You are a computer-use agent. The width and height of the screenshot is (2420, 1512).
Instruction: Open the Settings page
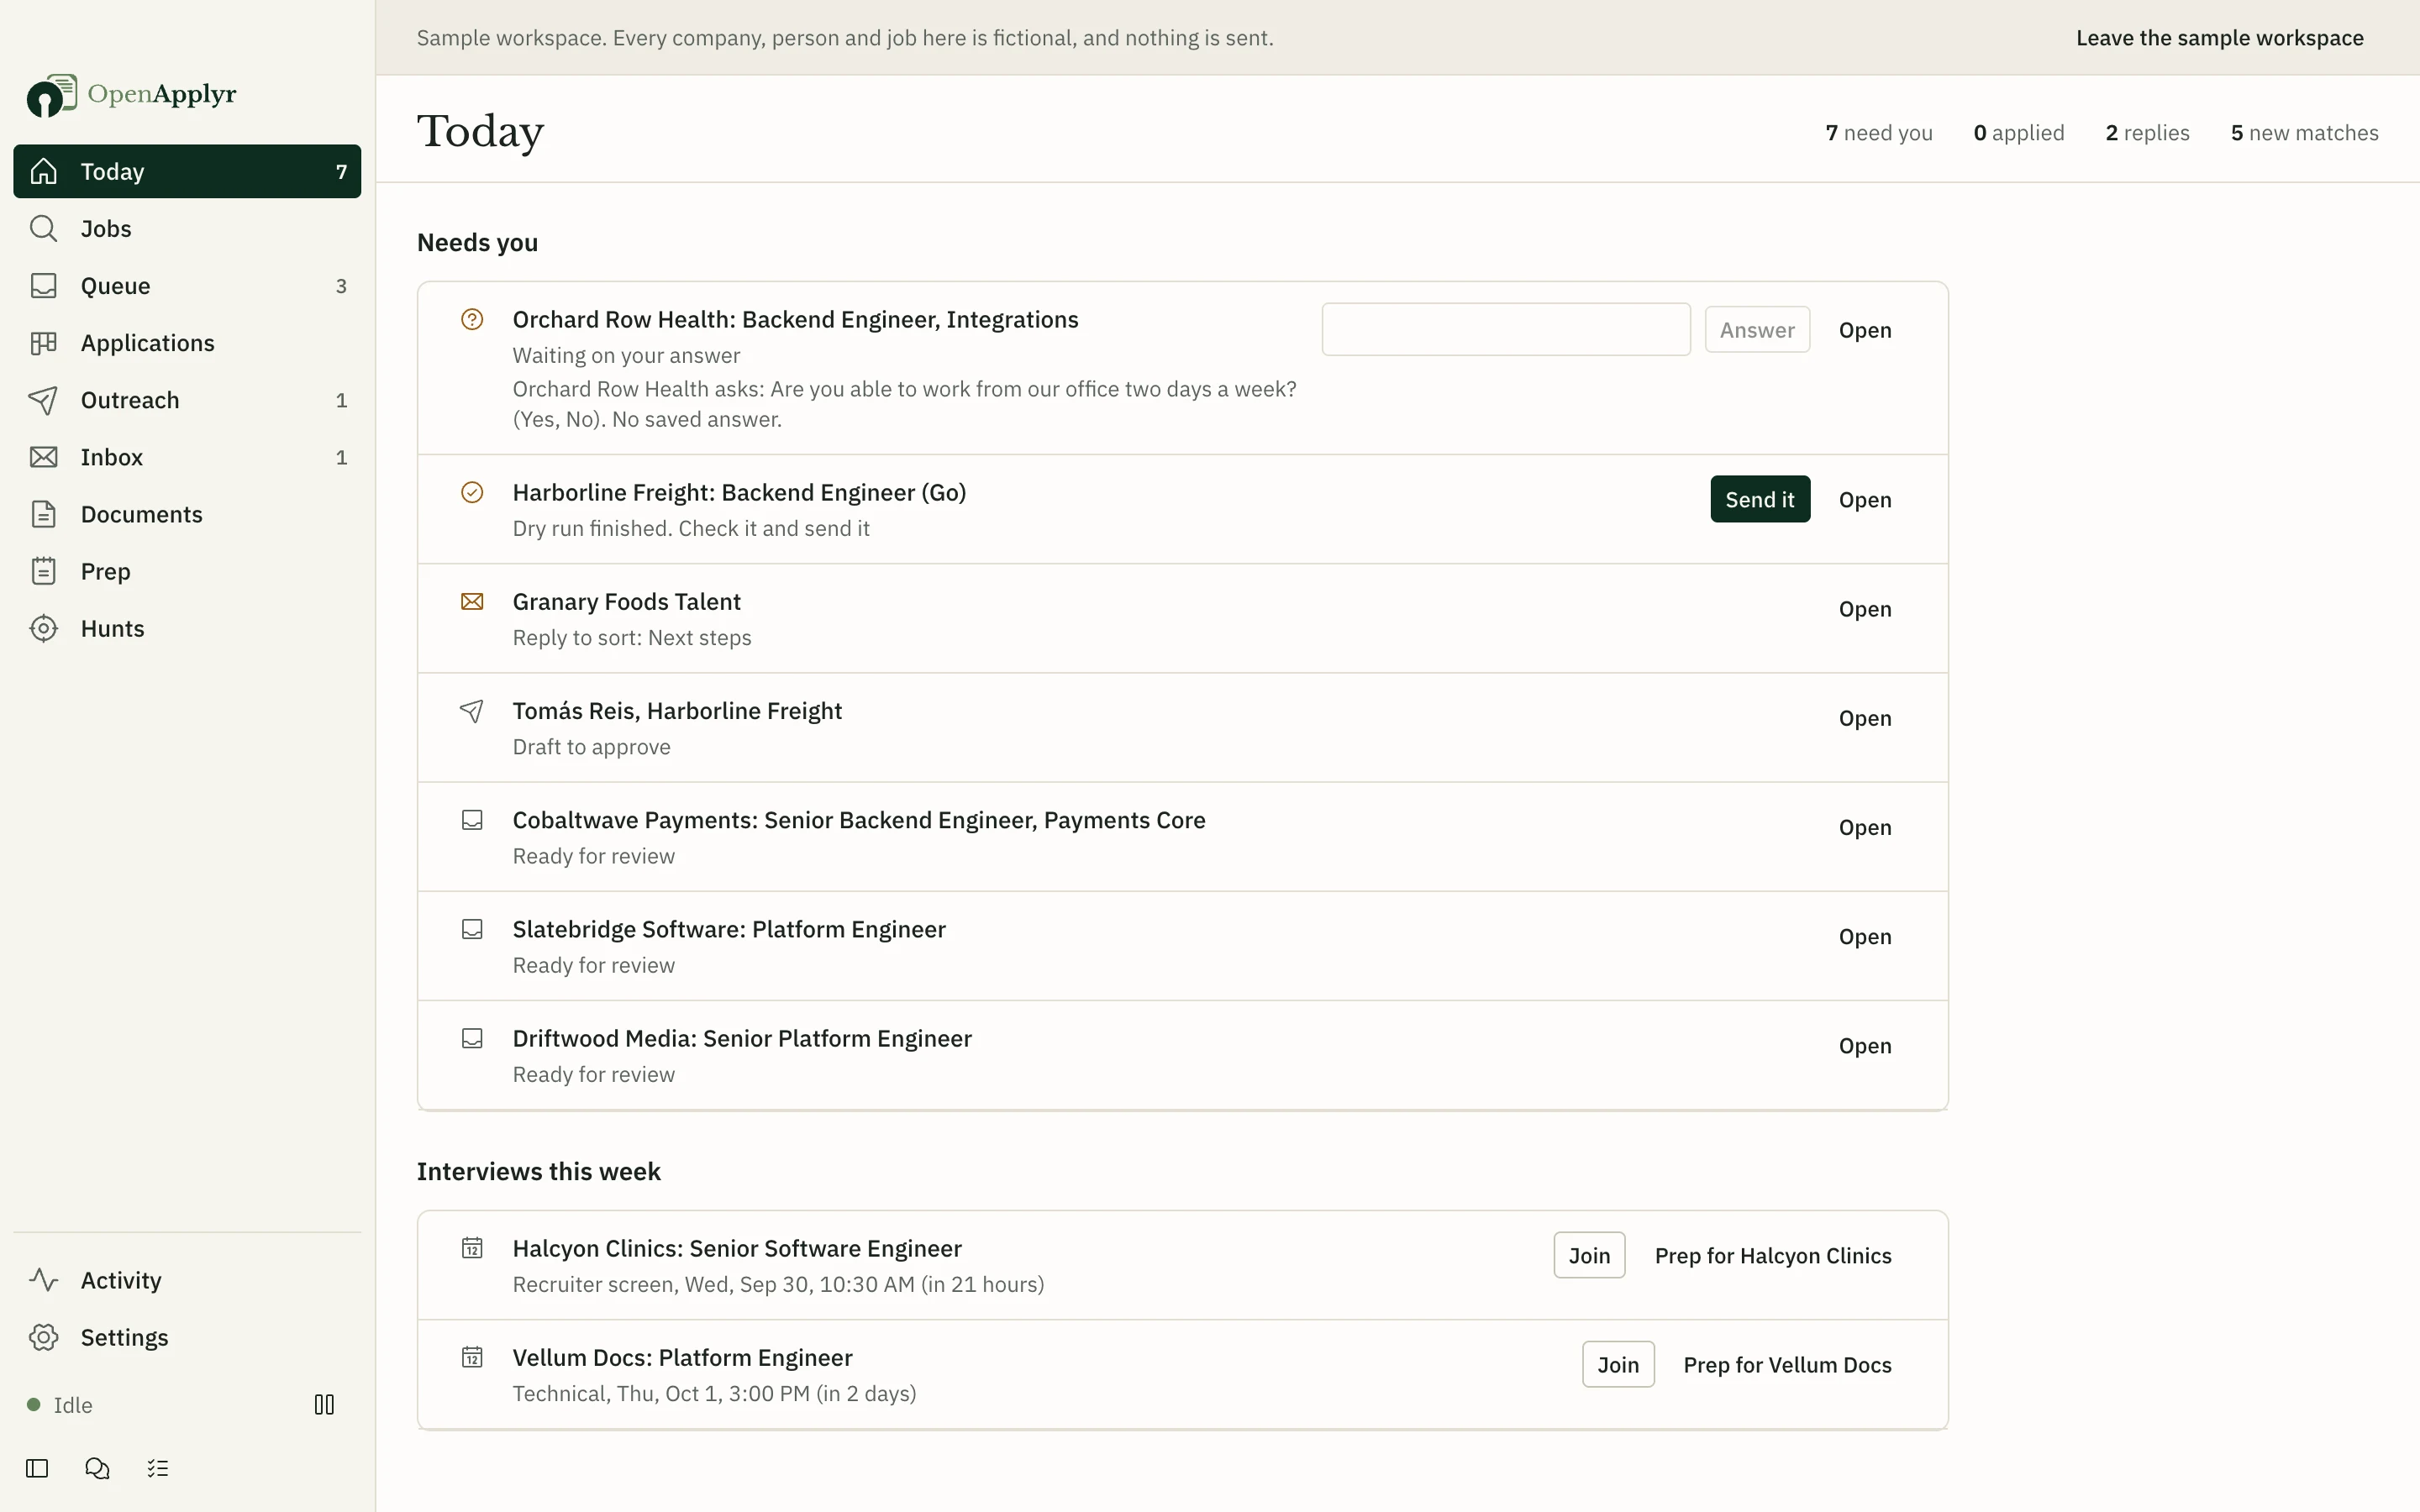tap(187, 1337)
